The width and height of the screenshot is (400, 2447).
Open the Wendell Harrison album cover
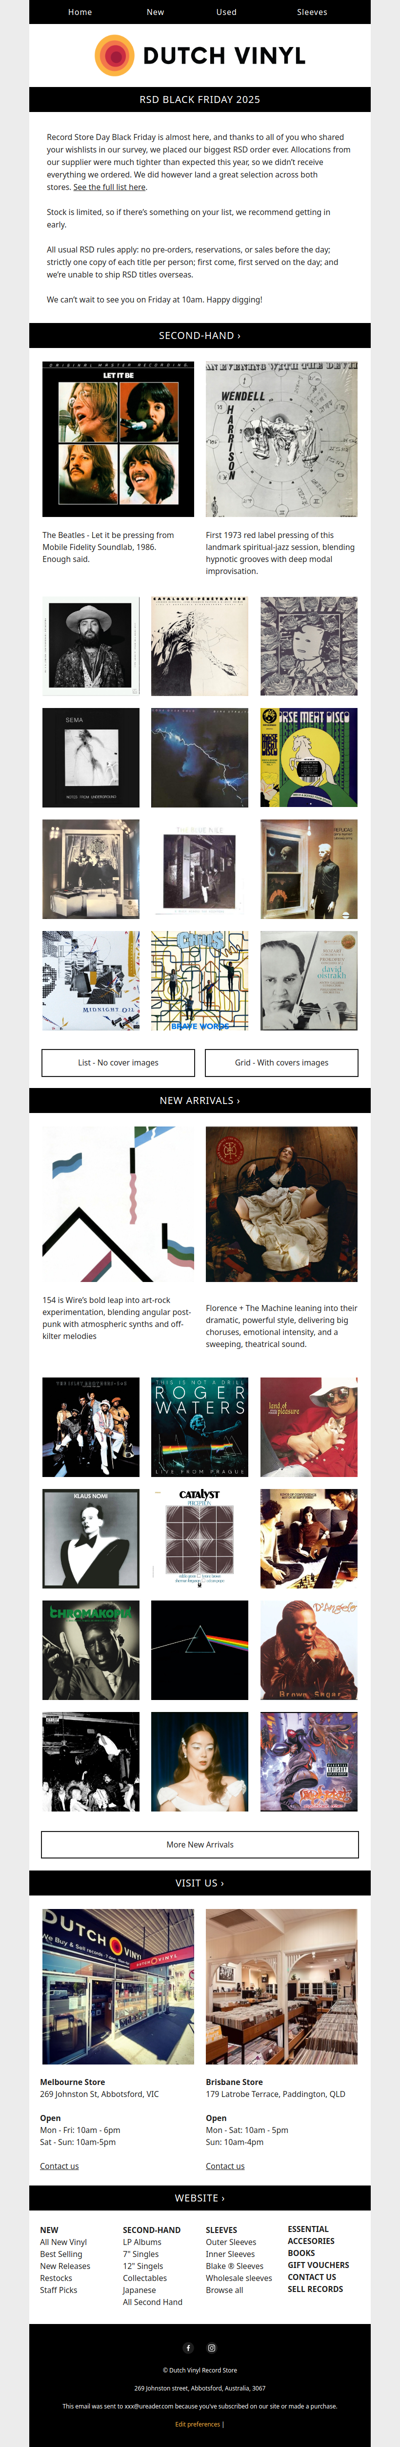point(281,439)
